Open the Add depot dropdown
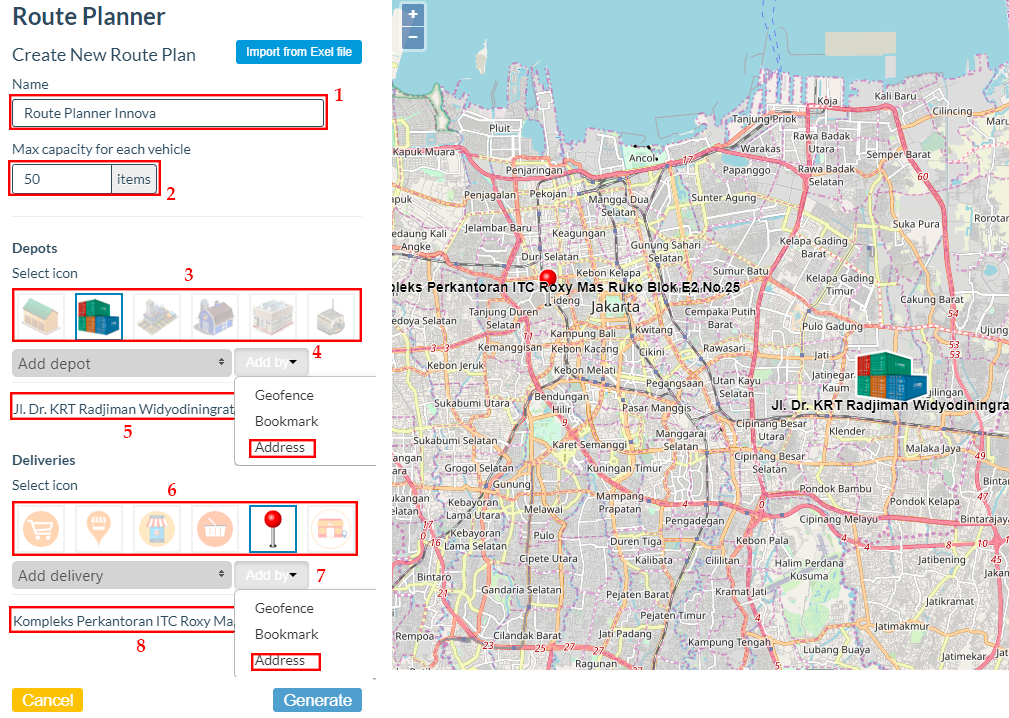Screen dimensions: 1009x718 point(121,363)
